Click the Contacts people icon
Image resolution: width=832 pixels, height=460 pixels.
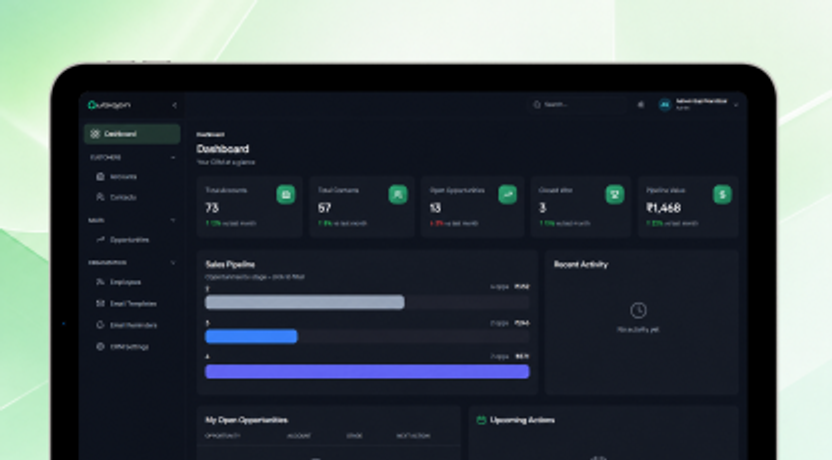click(100, 197)
